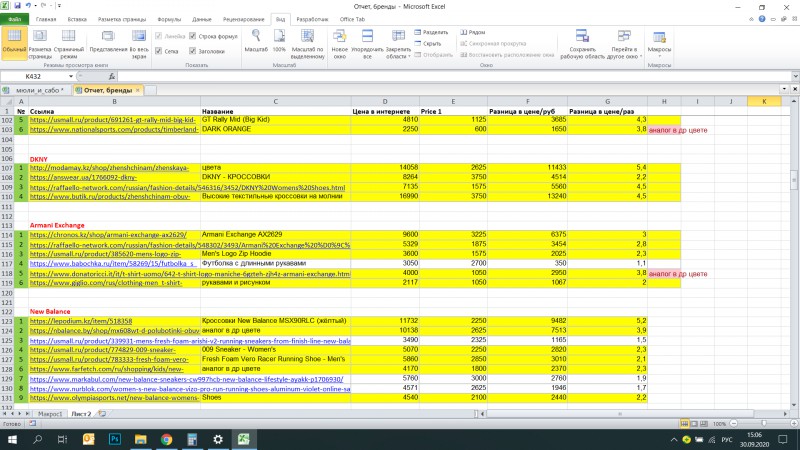
Task: Click the blue Help question mark icon
Action: 762,19
